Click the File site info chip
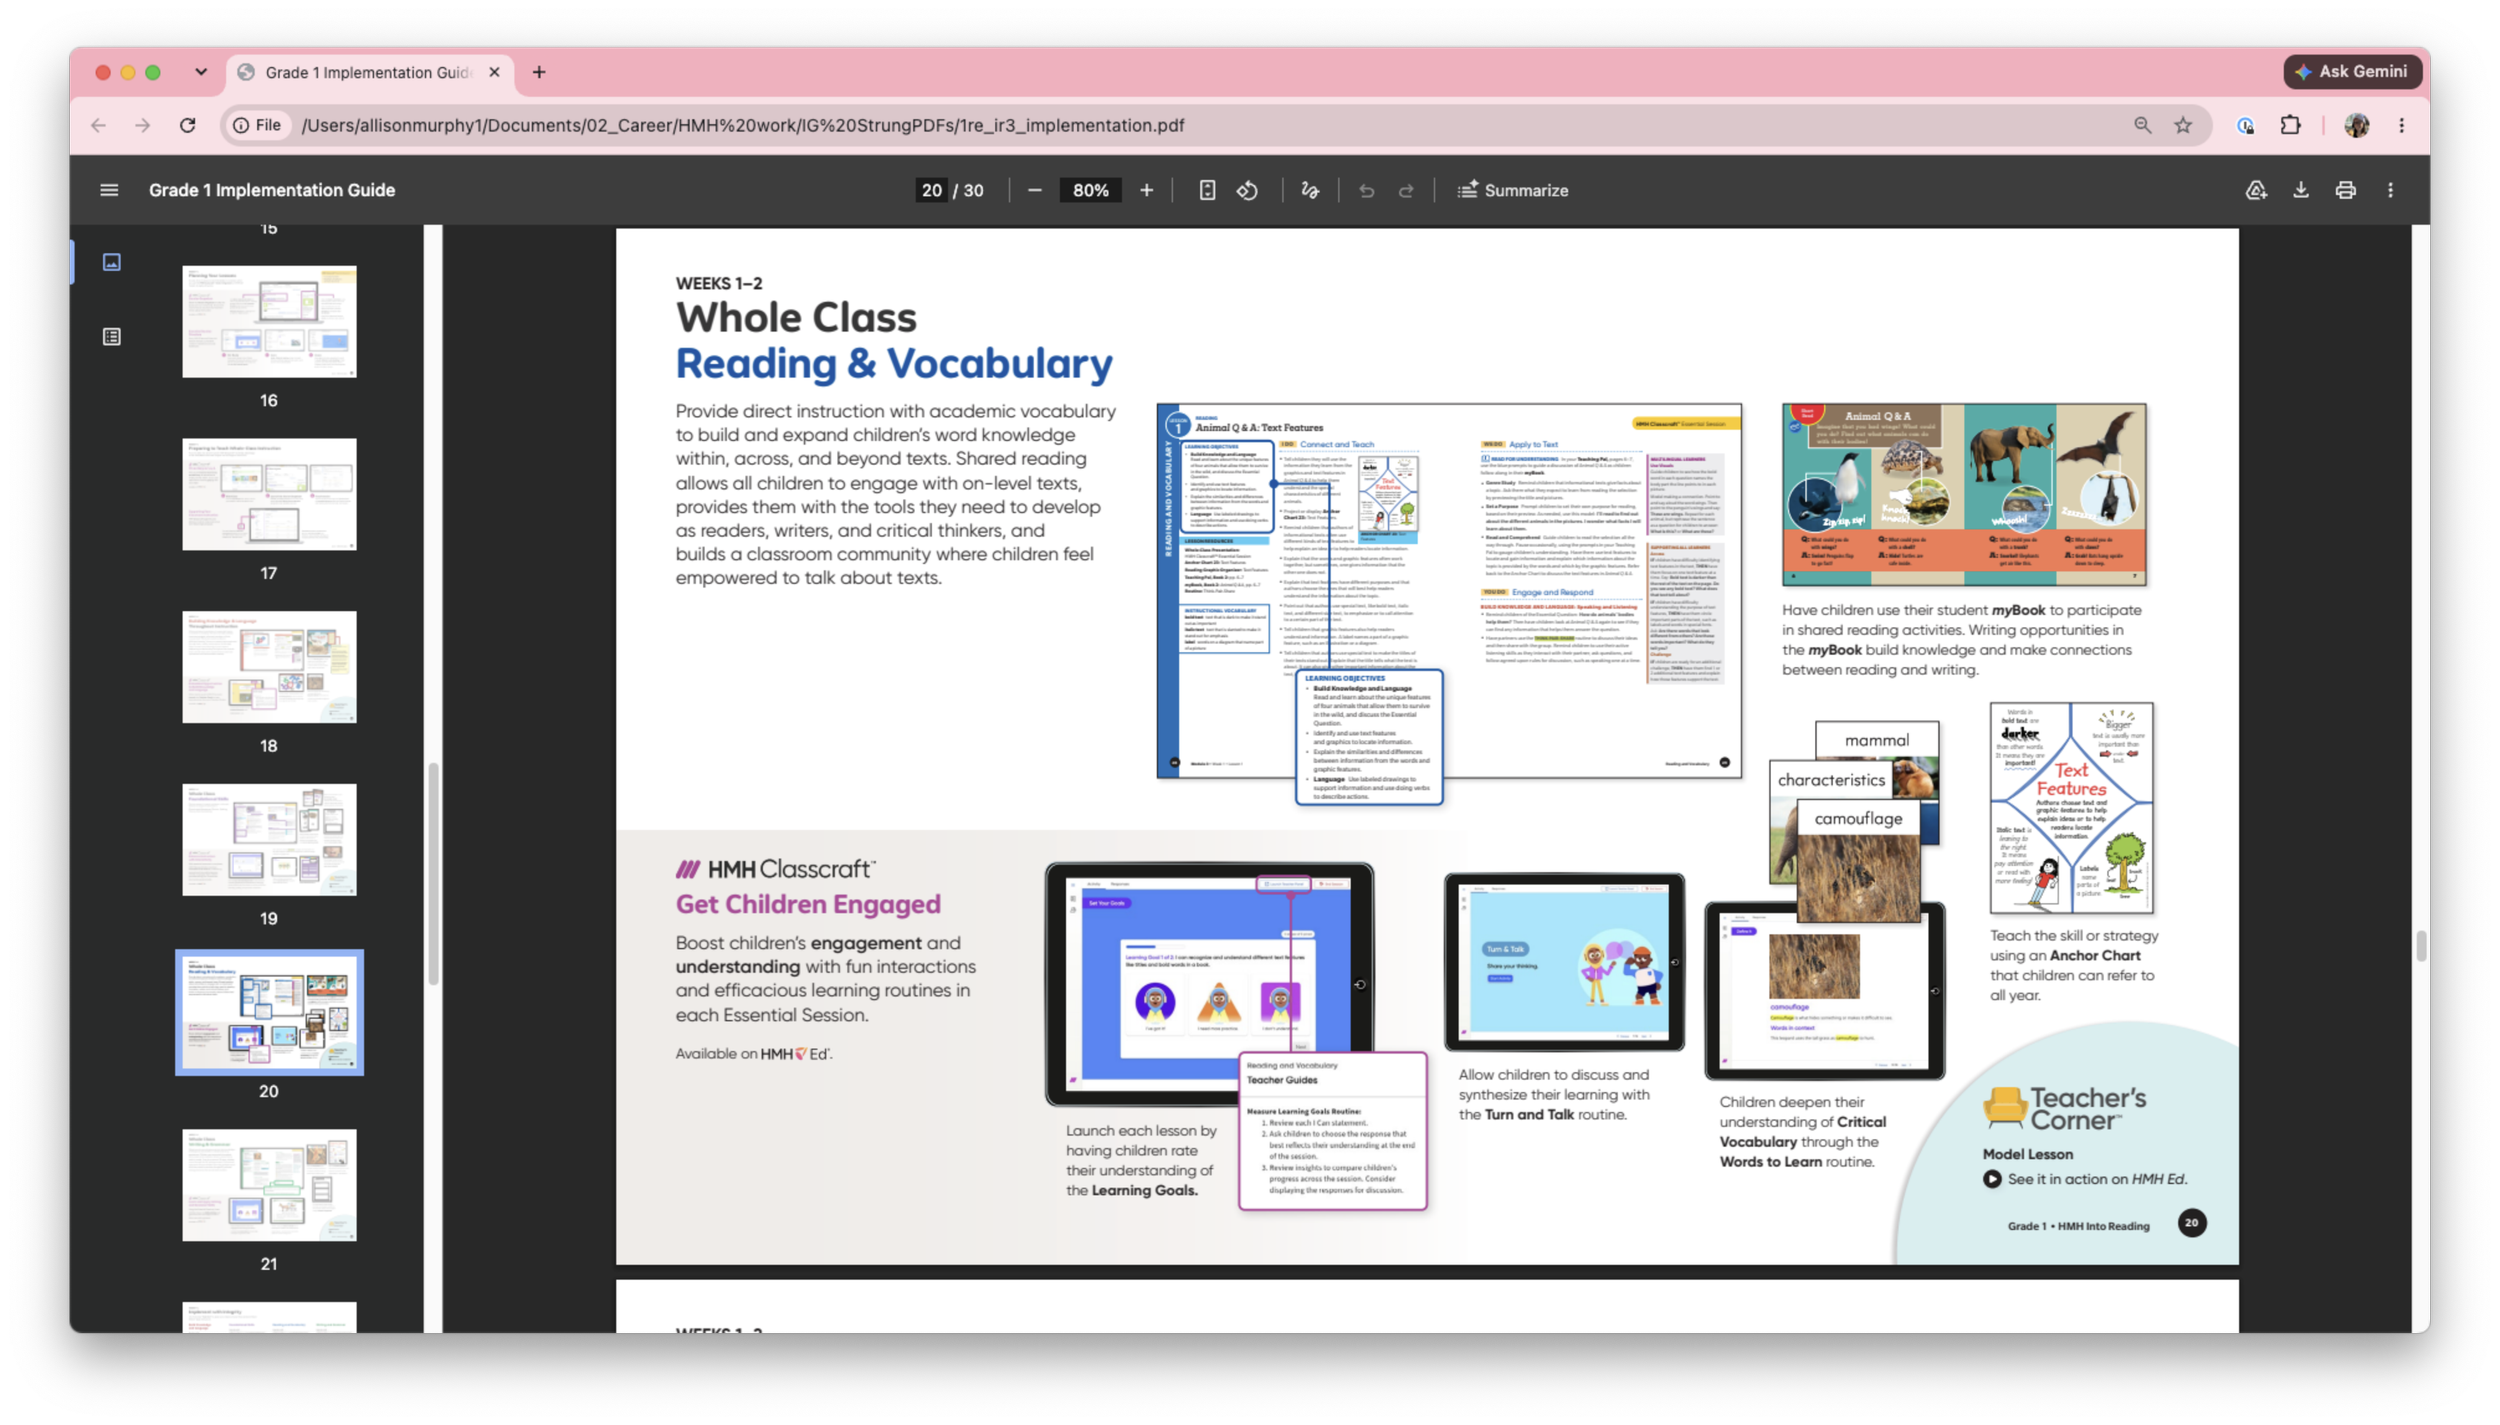 tap(258, 125)
